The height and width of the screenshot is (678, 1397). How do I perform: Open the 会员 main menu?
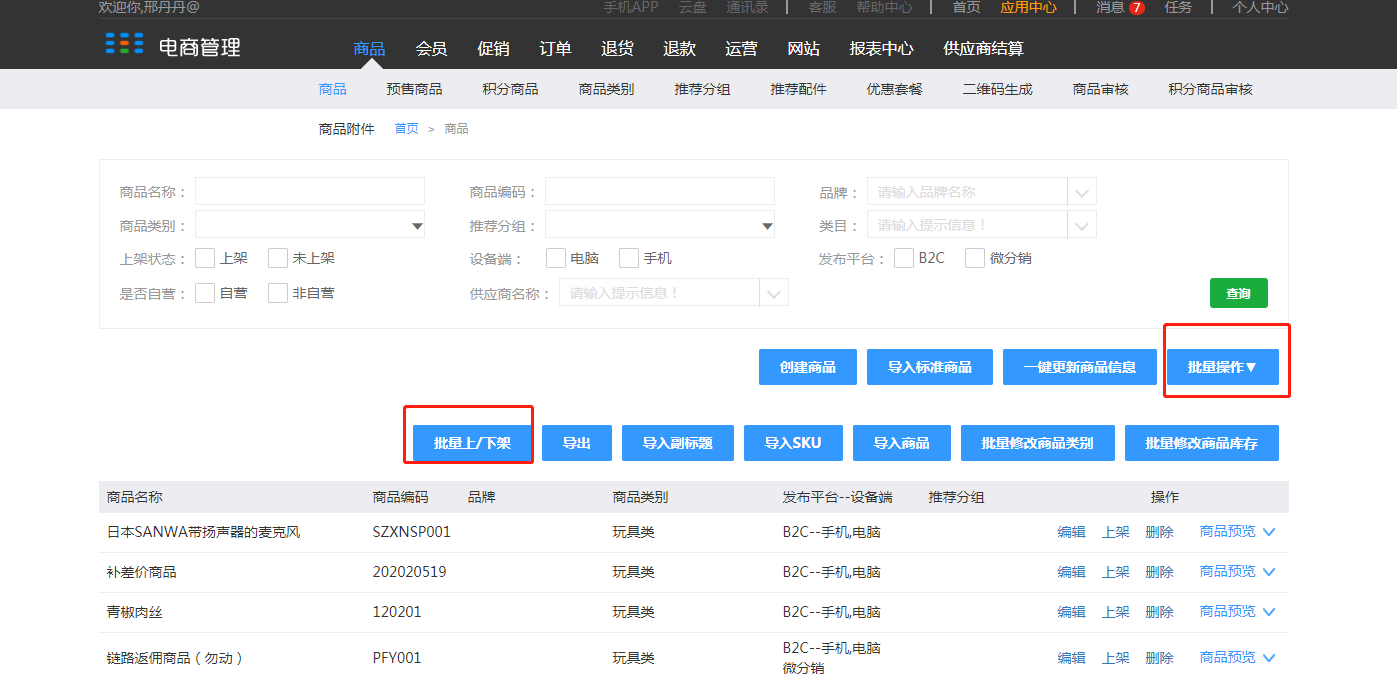tap(431, 49)
